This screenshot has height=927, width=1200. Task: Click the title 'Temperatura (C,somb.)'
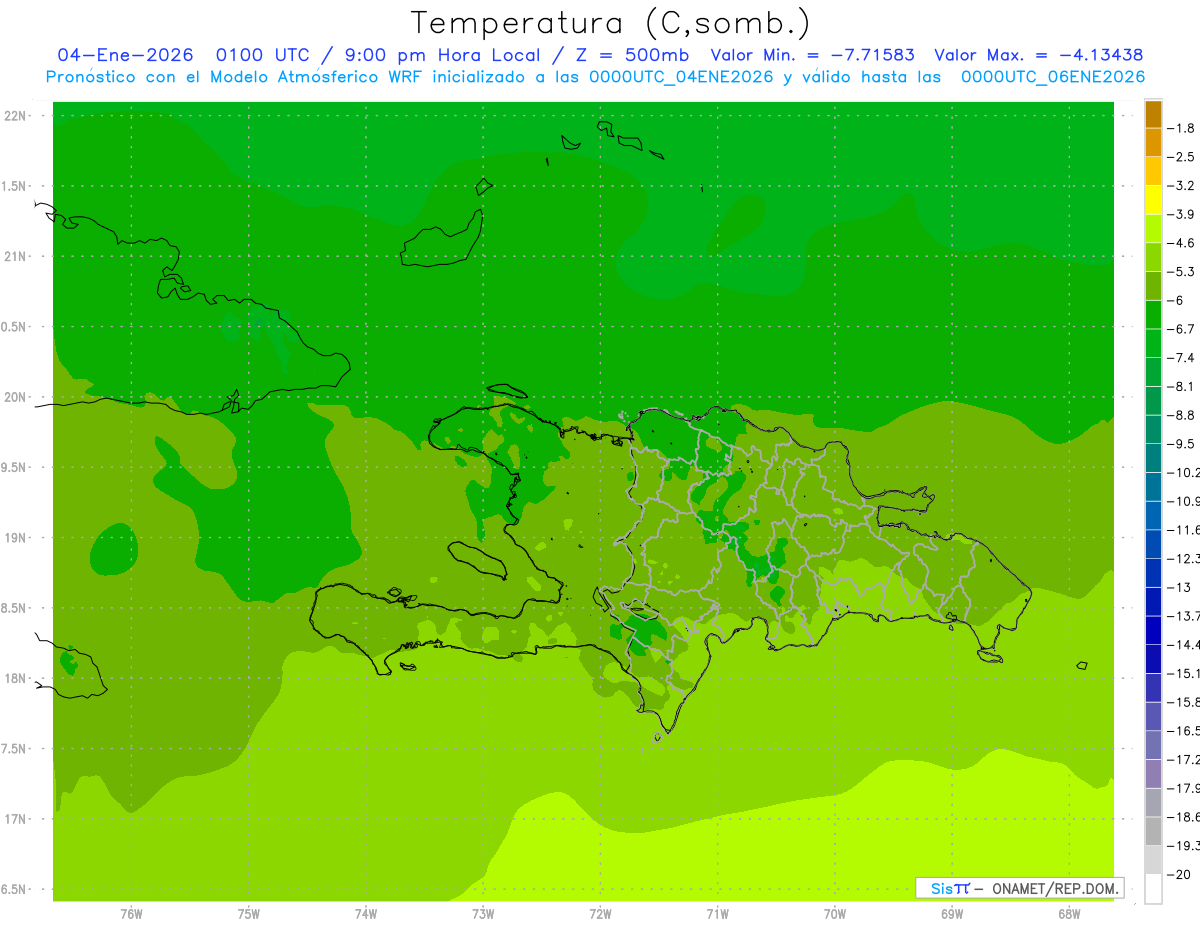click(611, 23)
